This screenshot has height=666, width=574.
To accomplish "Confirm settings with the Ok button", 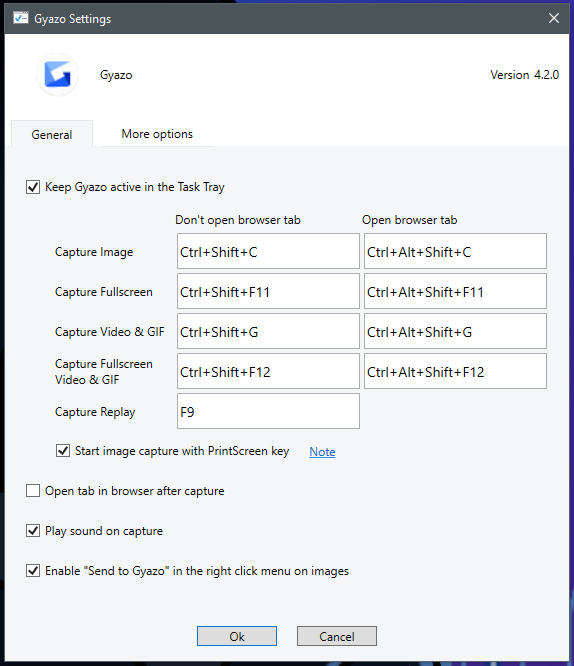I will click(237, 636).
